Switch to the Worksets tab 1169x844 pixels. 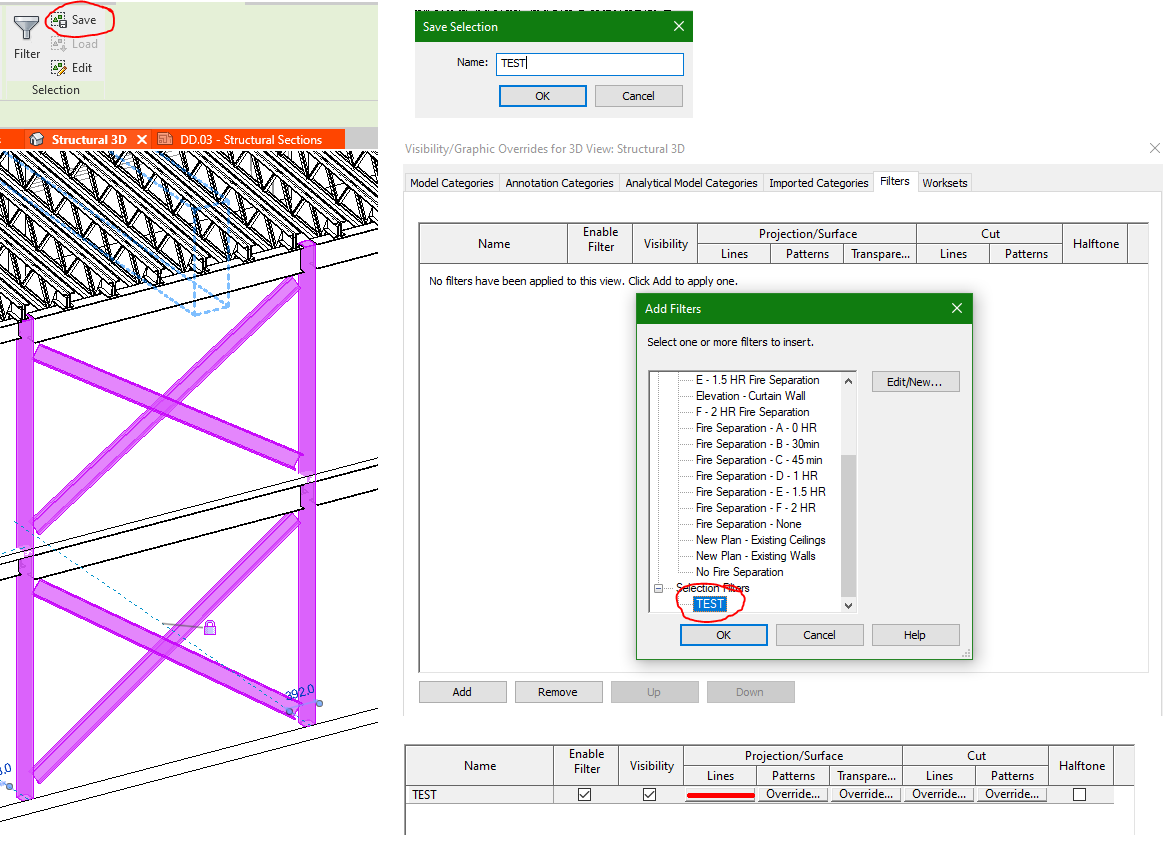point(944,182)
